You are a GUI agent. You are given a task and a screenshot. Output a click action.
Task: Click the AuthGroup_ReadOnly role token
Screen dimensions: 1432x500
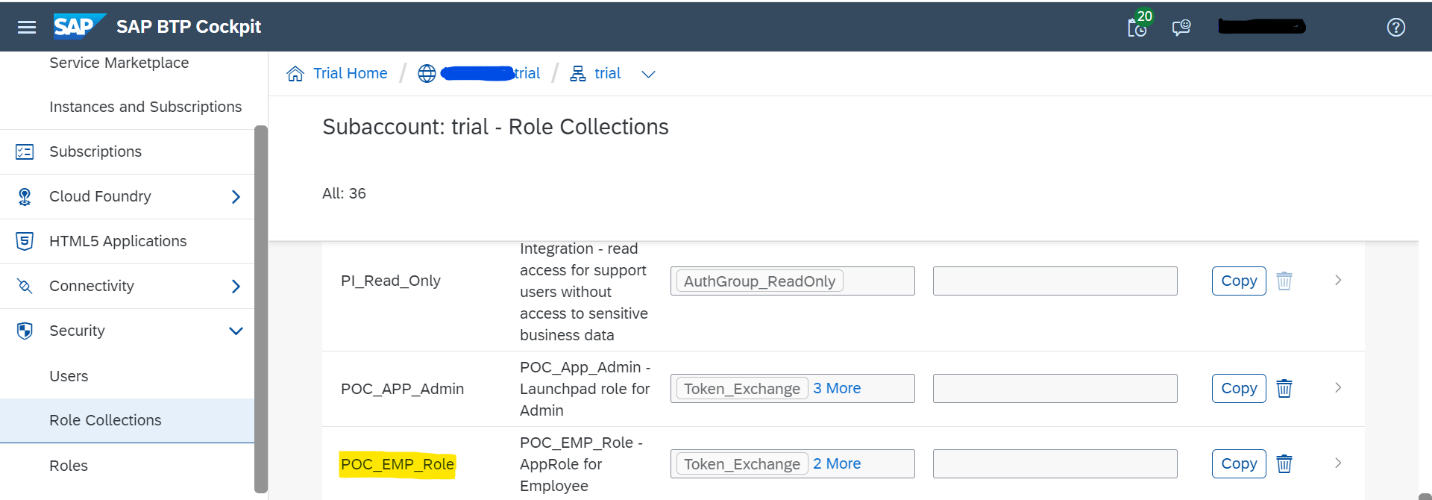tap(759, 281)
